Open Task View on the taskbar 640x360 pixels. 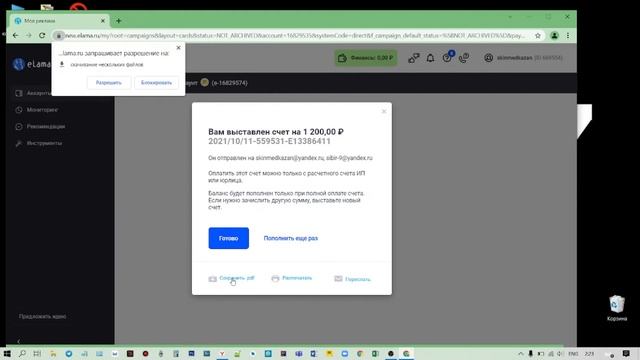click(x=37, y=353)
